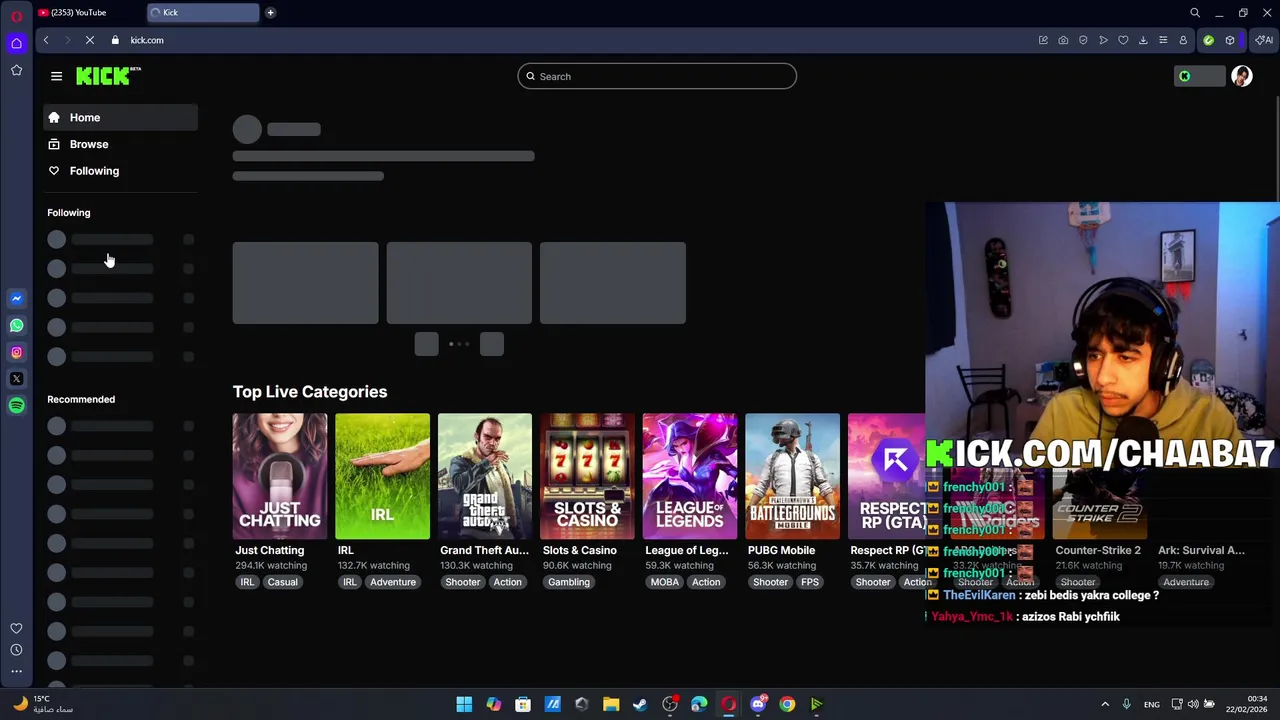Open Windows Start menu
The image size is (1280, 720).
pos(464,704)
